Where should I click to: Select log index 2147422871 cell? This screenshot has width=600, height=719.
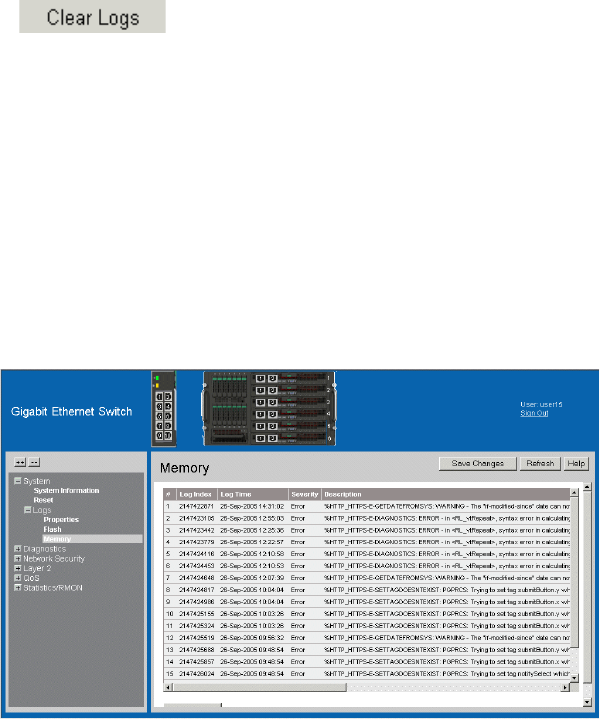click(196, 507)
